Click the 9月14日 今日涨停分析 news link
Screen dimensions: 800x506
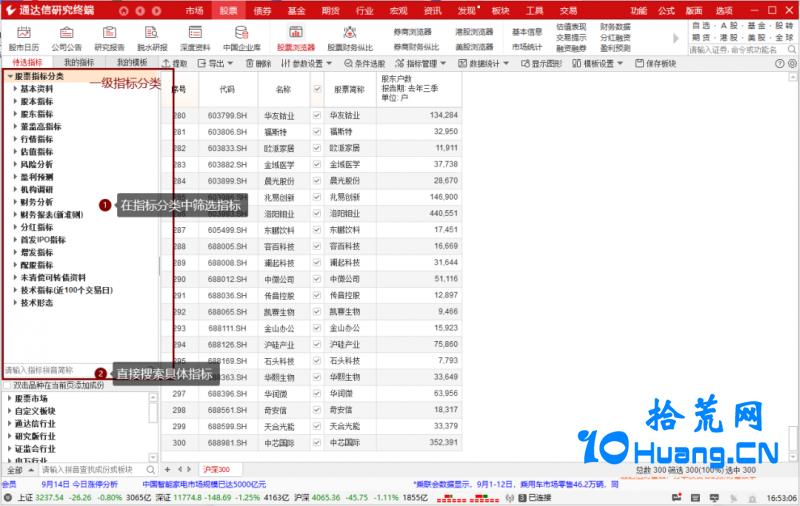[x=79, y=484]
